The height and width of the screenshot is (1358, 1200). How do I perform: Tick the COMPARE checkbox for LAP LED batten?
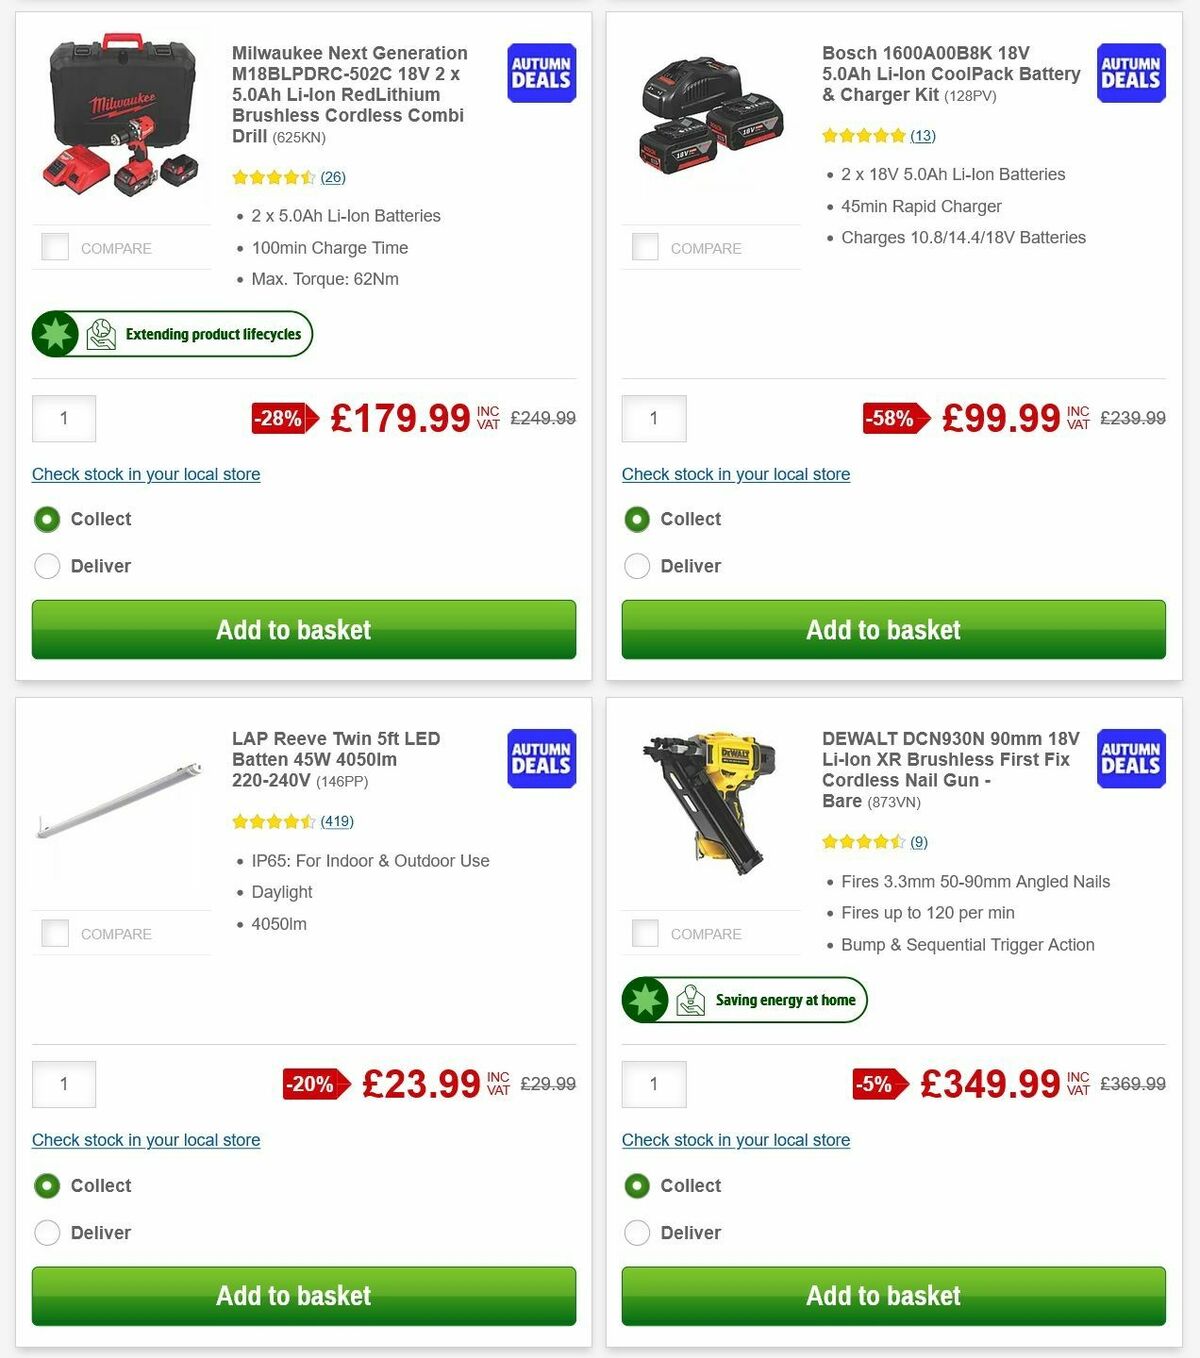(54, 933)
